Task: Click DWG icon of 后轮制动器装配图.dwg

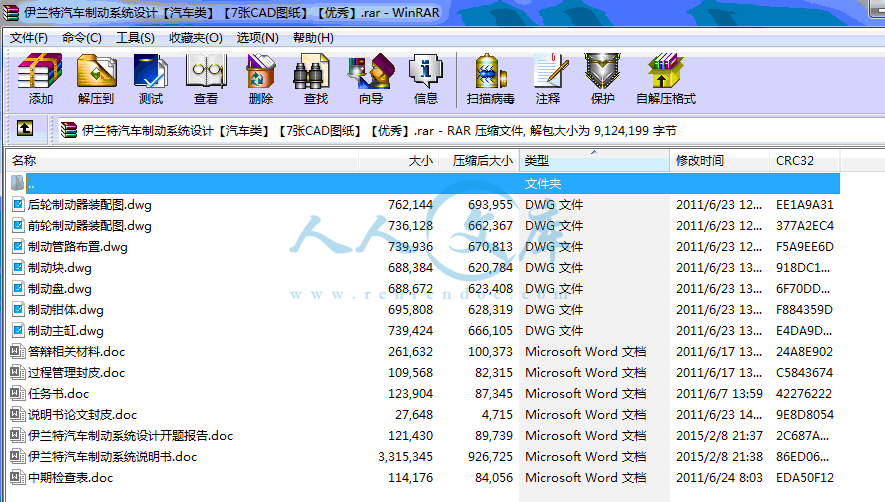Action: coord(18,204)
